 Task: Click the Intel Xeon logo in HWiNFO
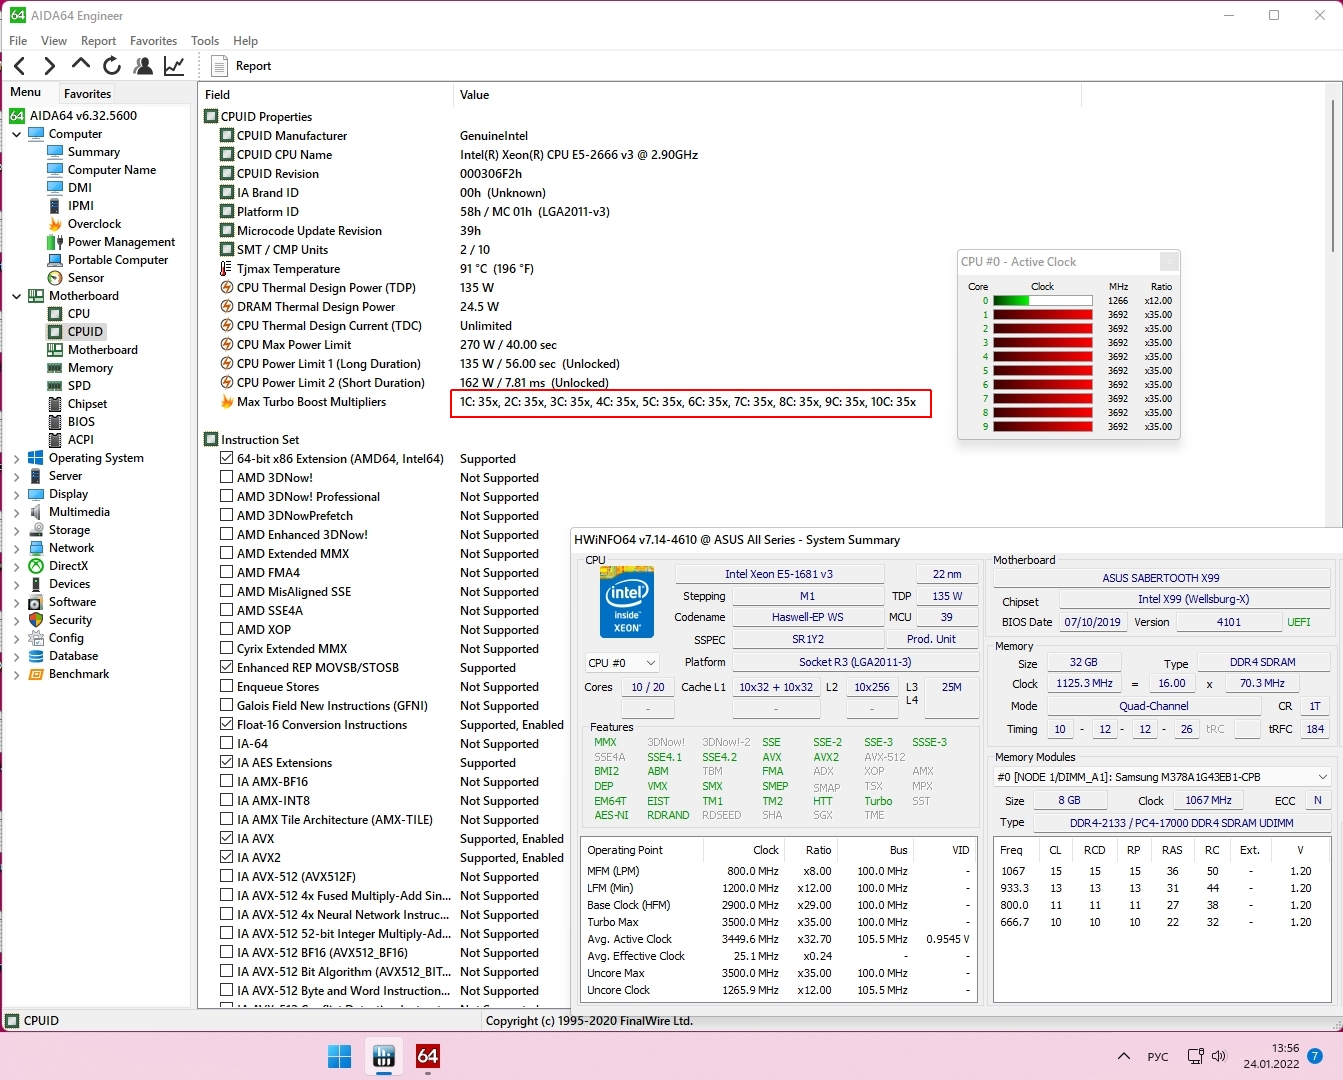627,602
